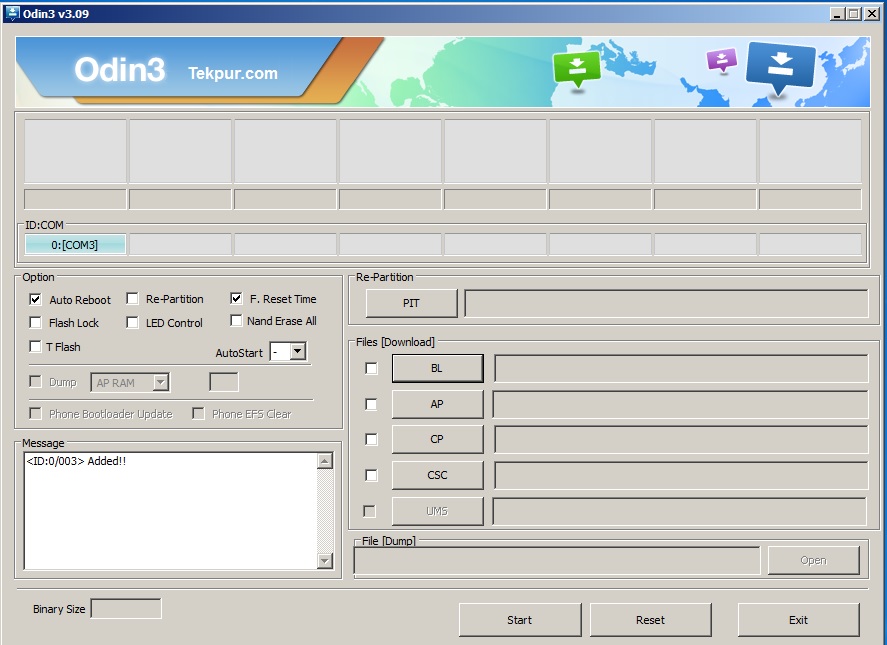Maximize the Odin3 window

(854, 14)
